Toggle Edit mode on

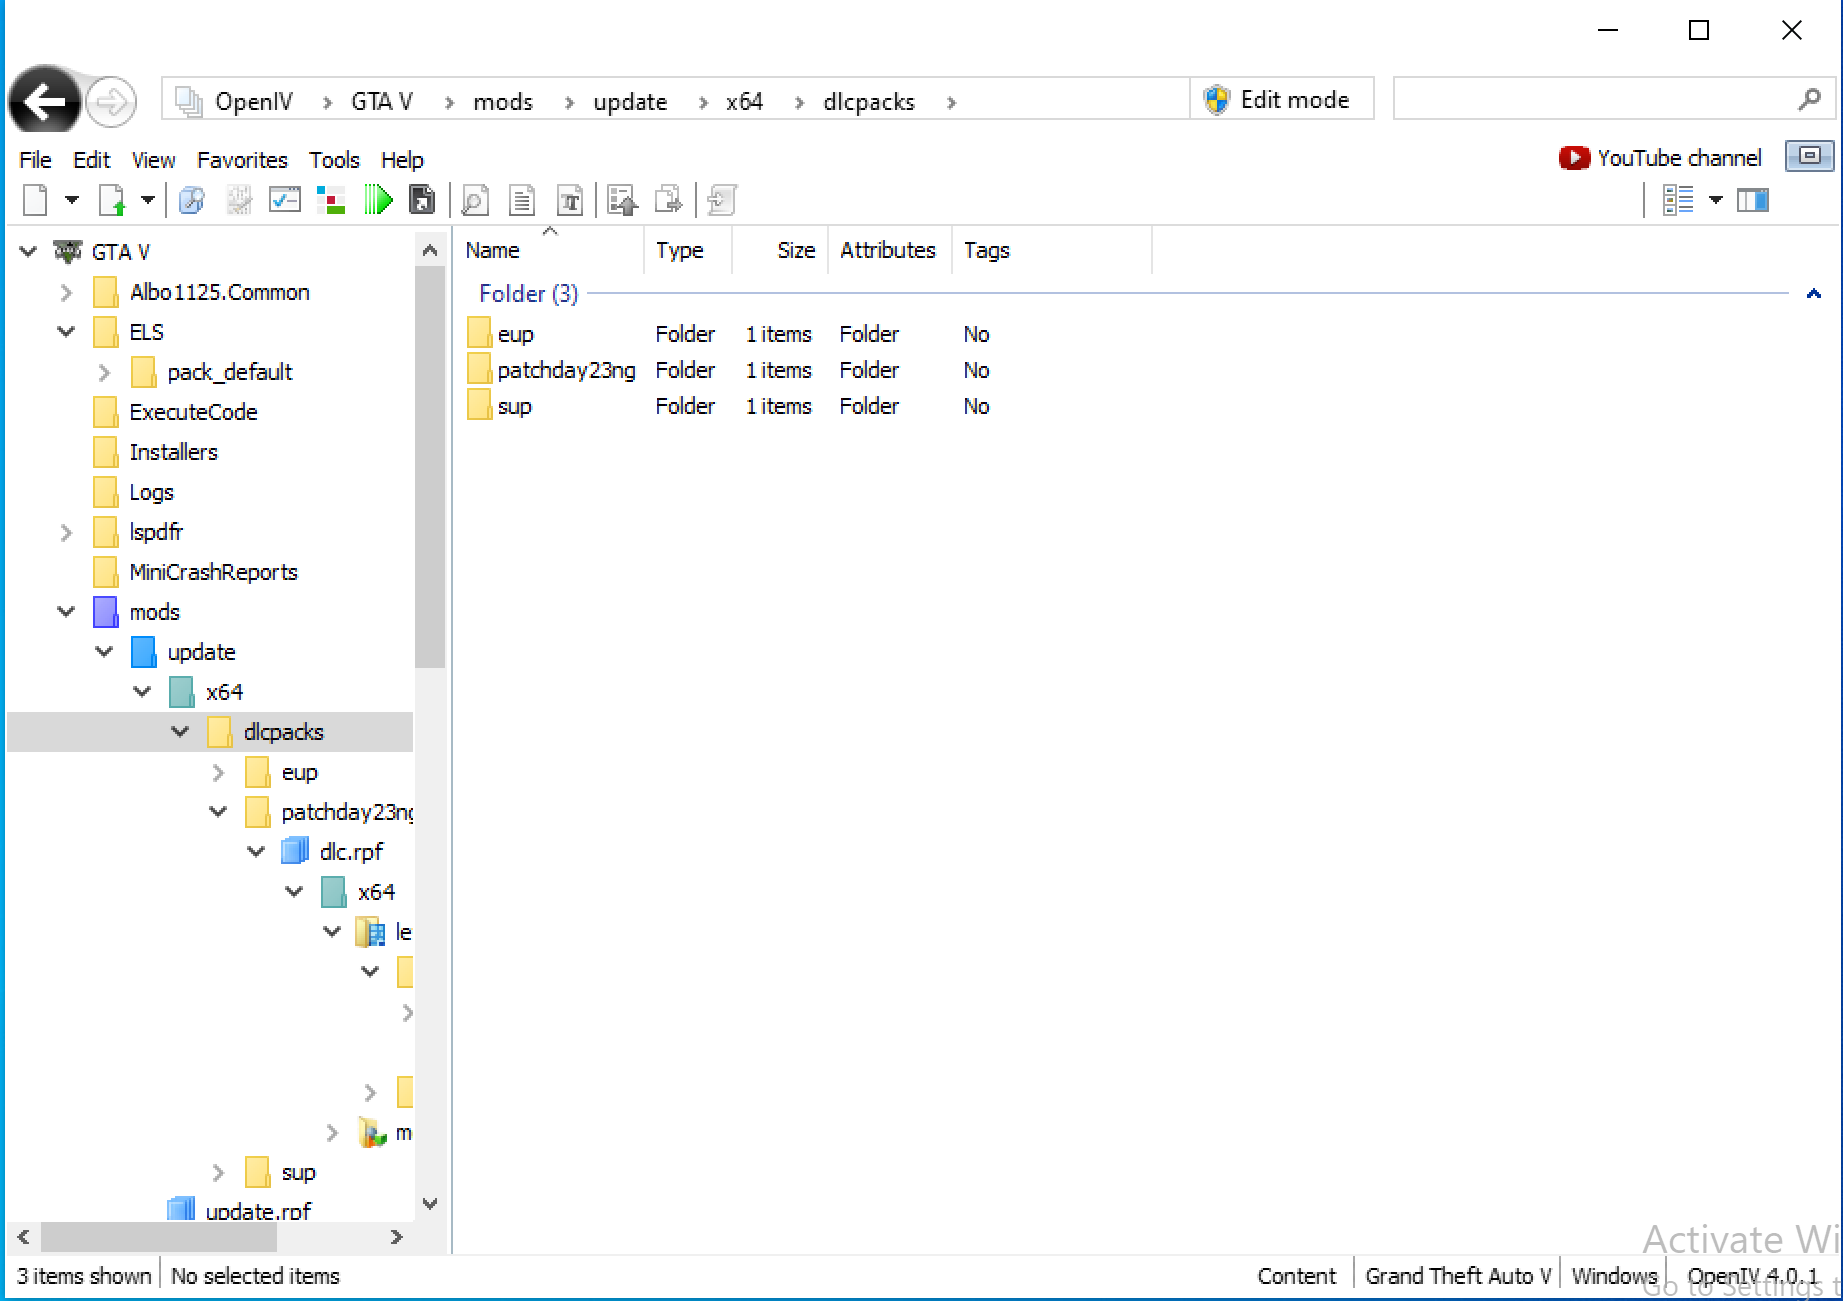pos(1281,99)
